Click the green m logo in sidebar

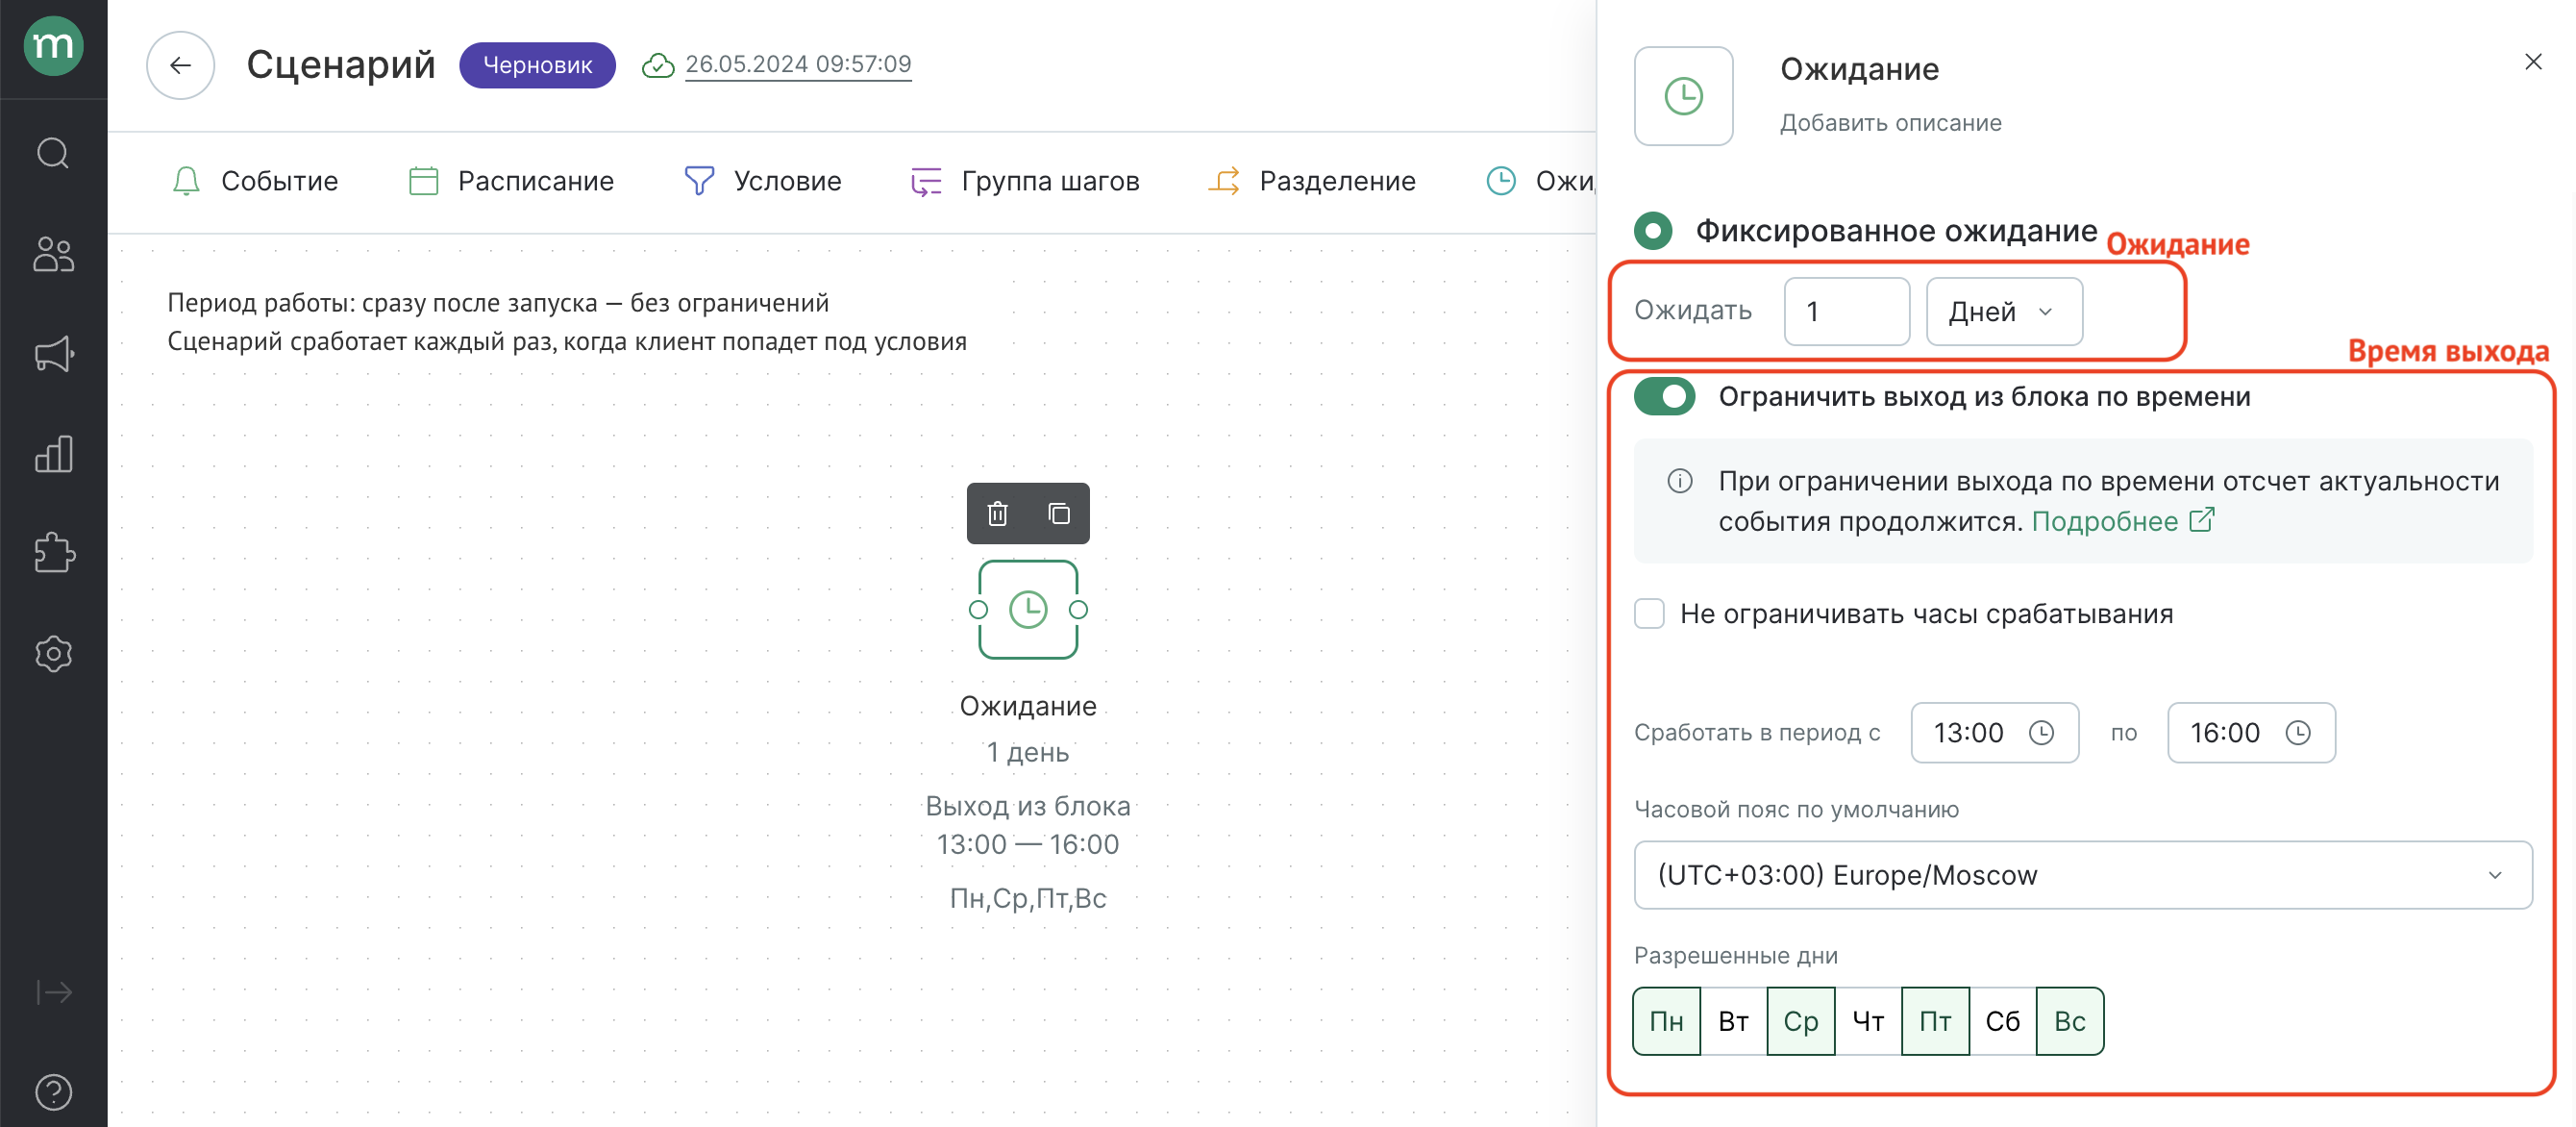(53, 46)
